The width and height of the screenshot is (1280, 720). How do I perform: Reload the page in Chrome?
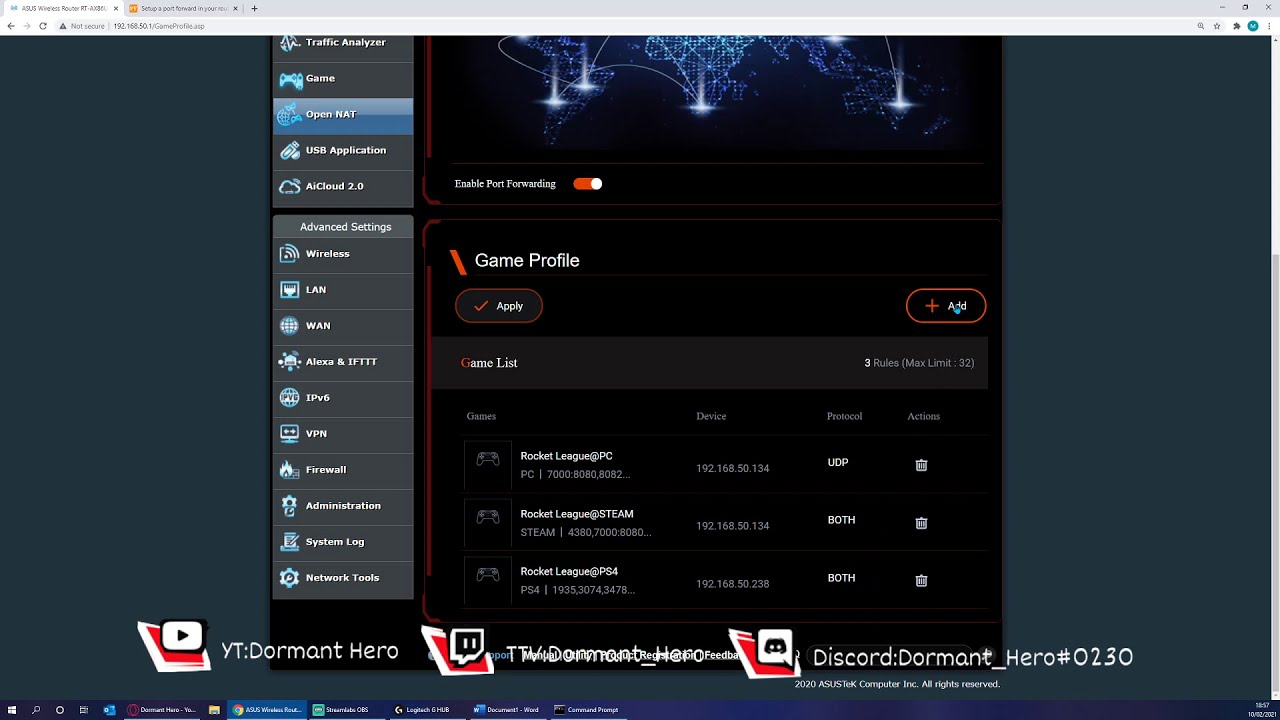[43, 26]
